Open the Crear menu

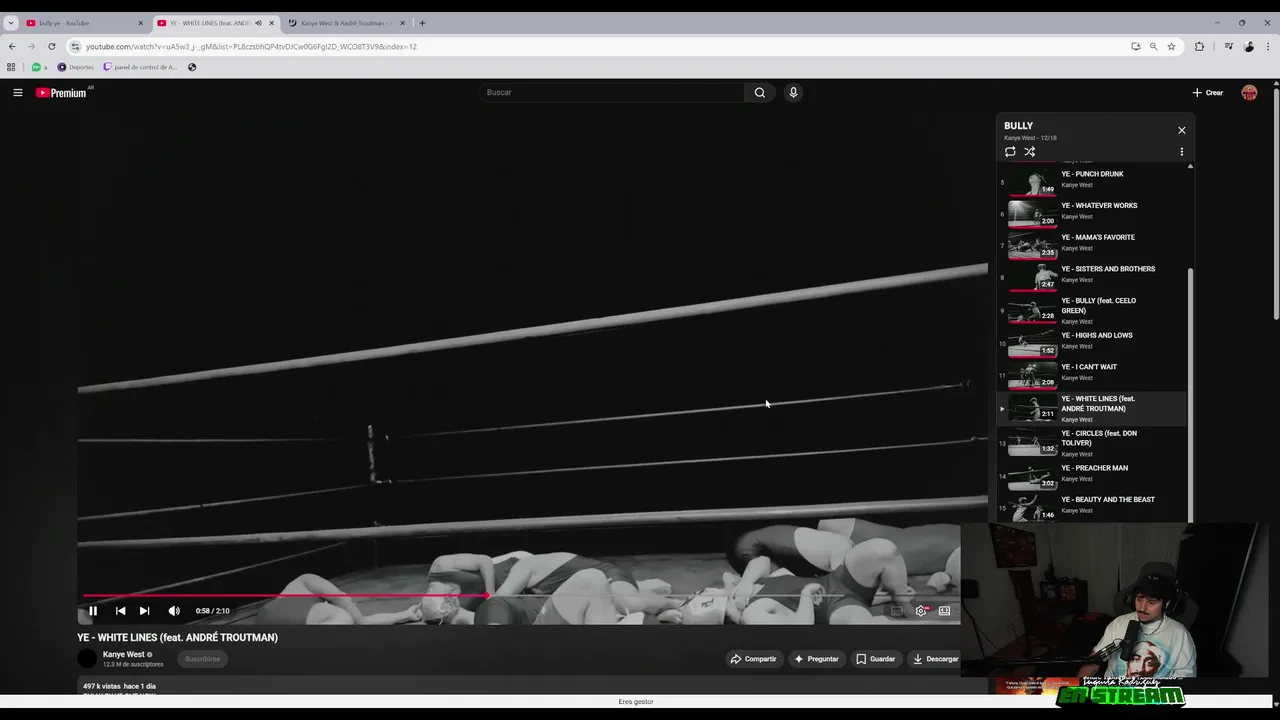coord(1208,92)
